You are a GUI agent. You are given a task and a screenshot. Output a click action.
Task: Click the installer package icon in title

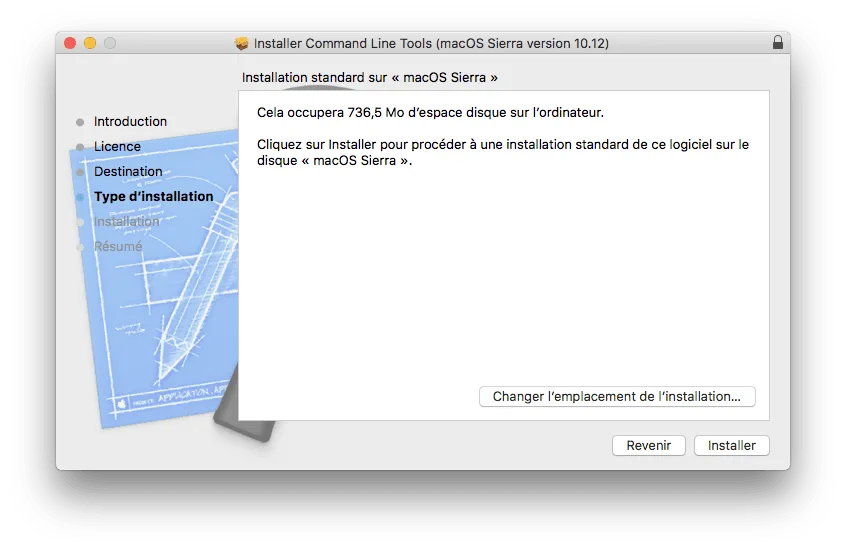(x=241, y=43)
